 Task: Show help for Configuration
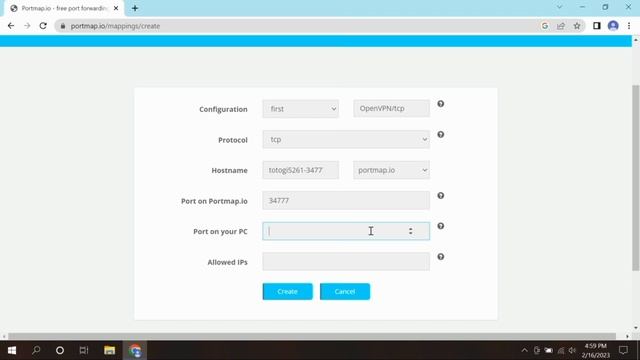pyautogui.click(x=440, y=104)
